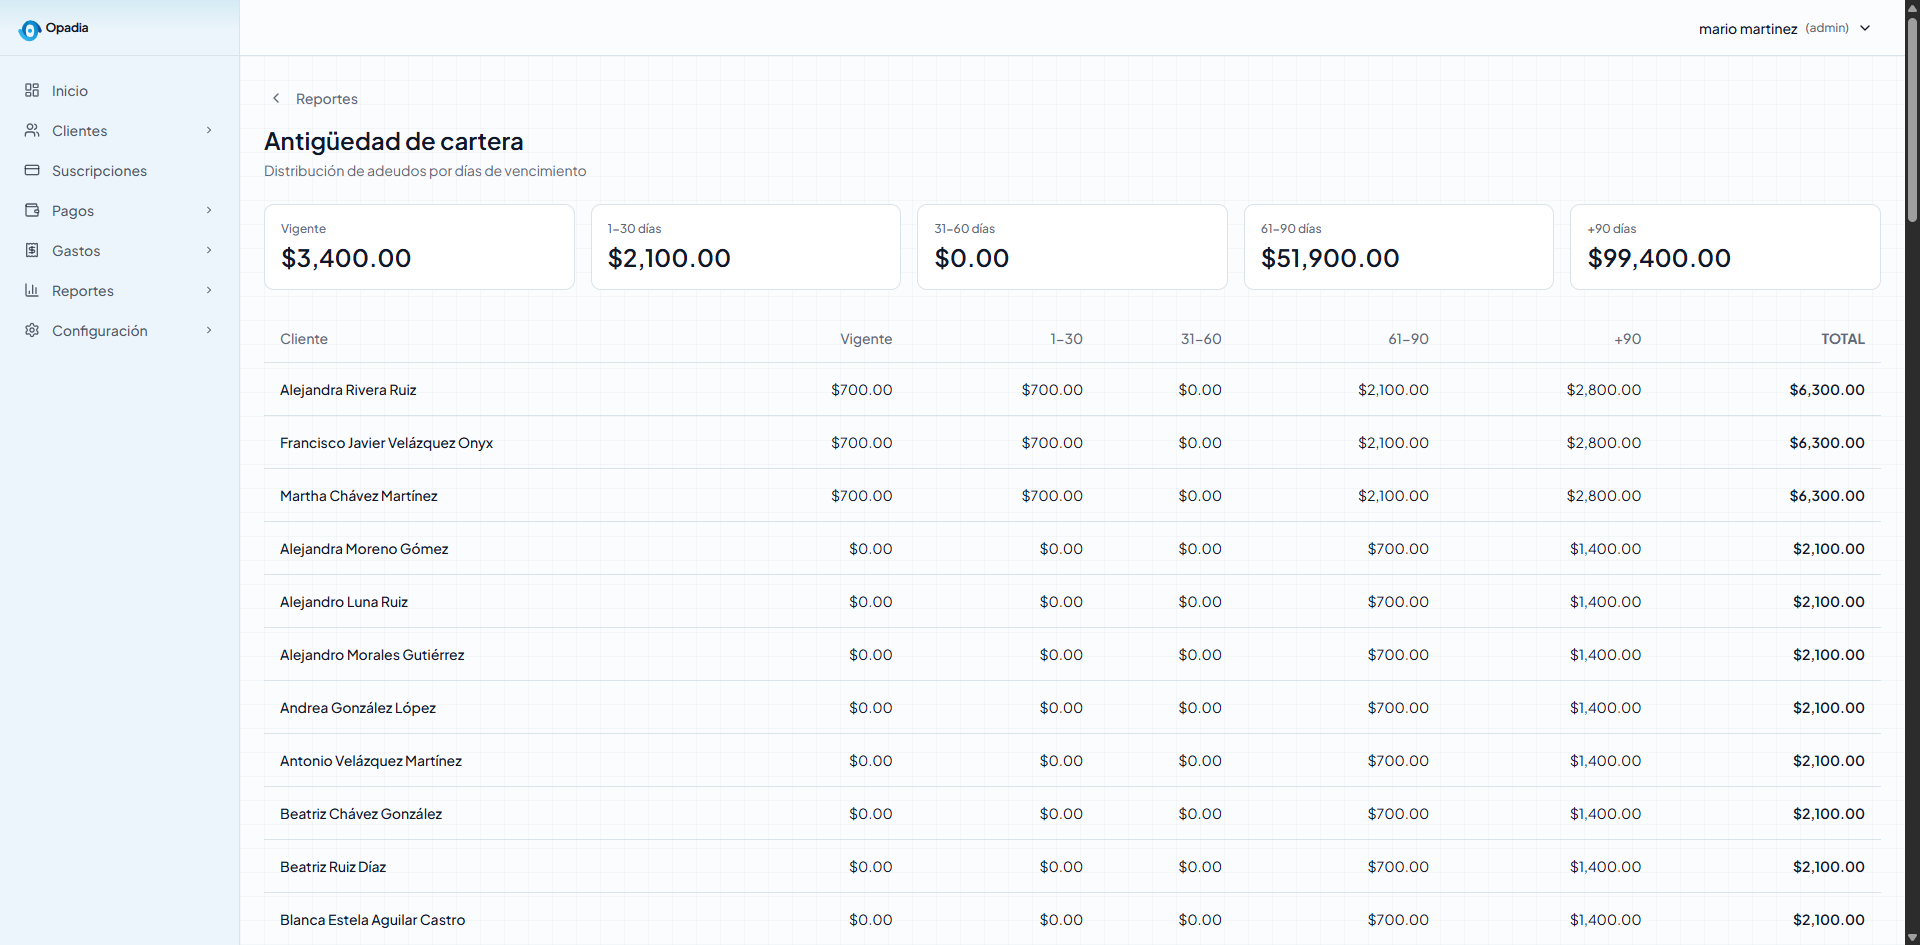Click the 61–90 column header
Image resolution: width=1920 pixels, height=945 pixels.
coord(1408,339)
